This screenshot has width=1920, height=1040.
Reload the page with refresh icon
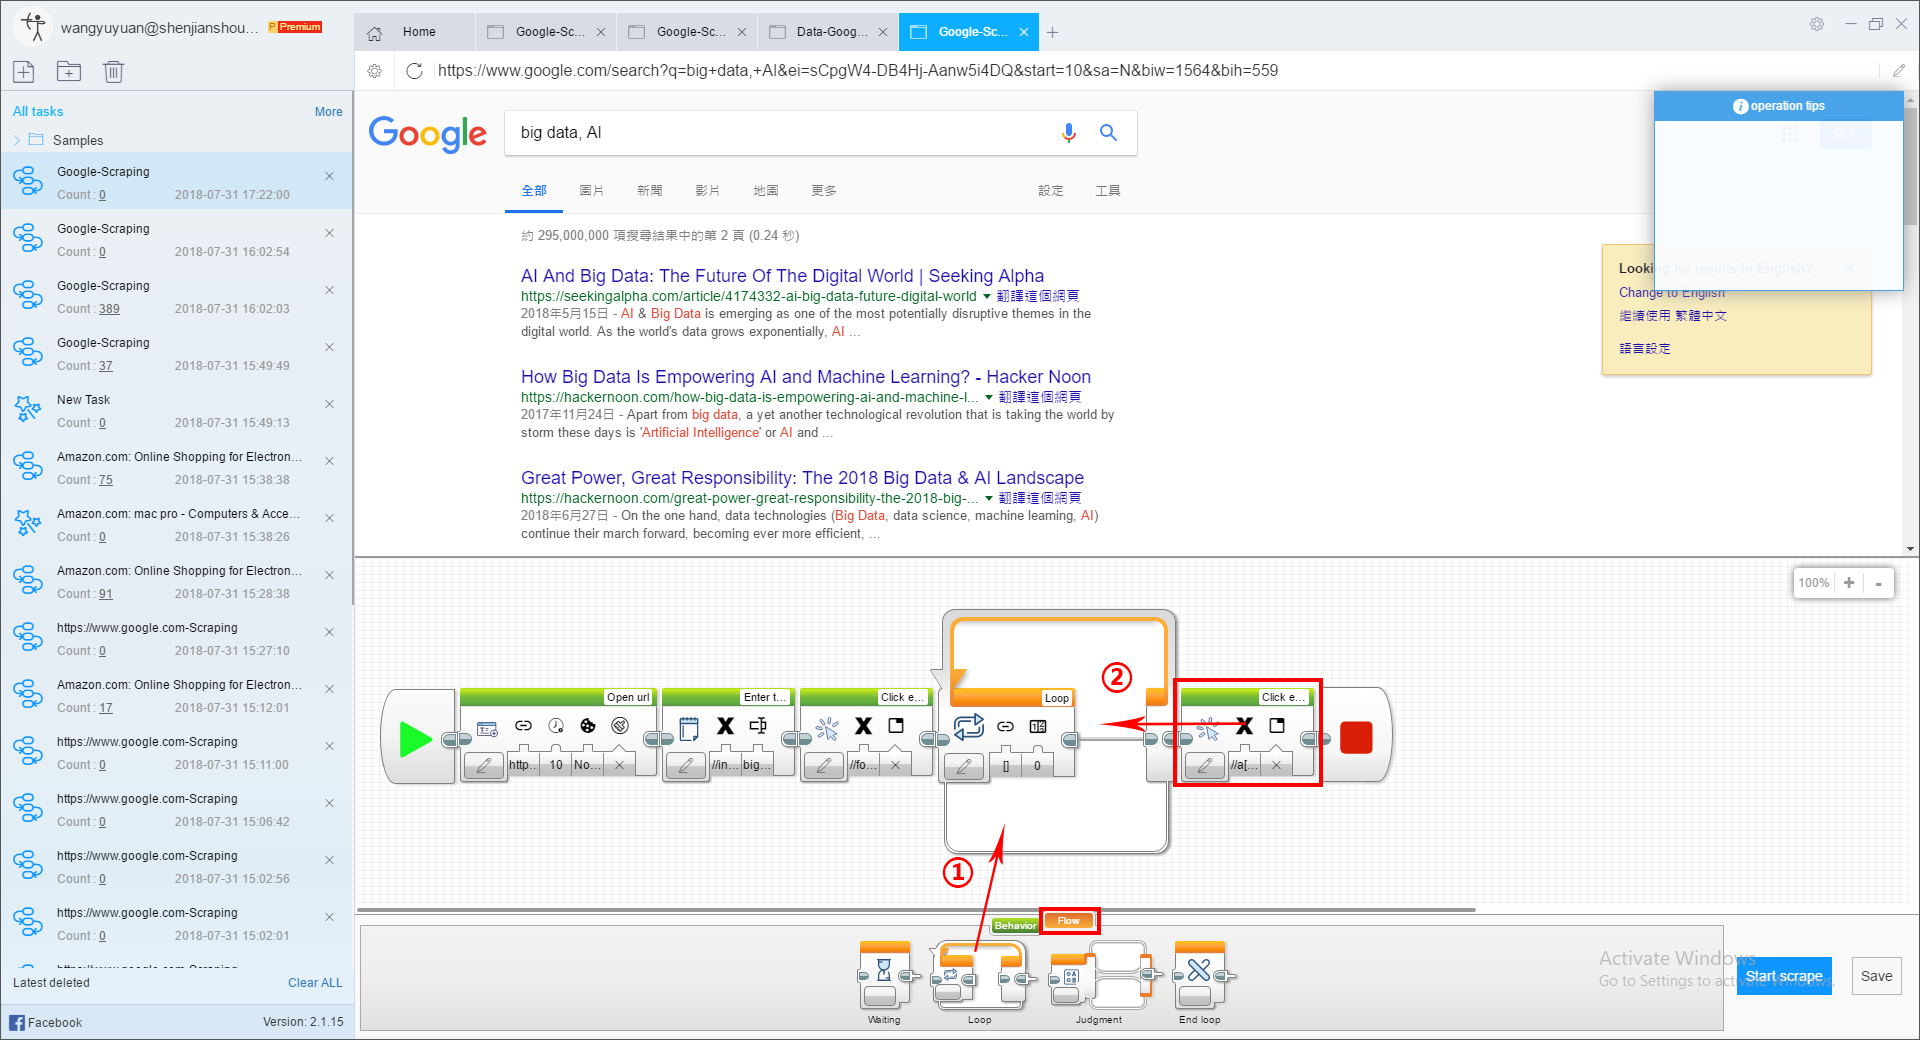point(414,70)
